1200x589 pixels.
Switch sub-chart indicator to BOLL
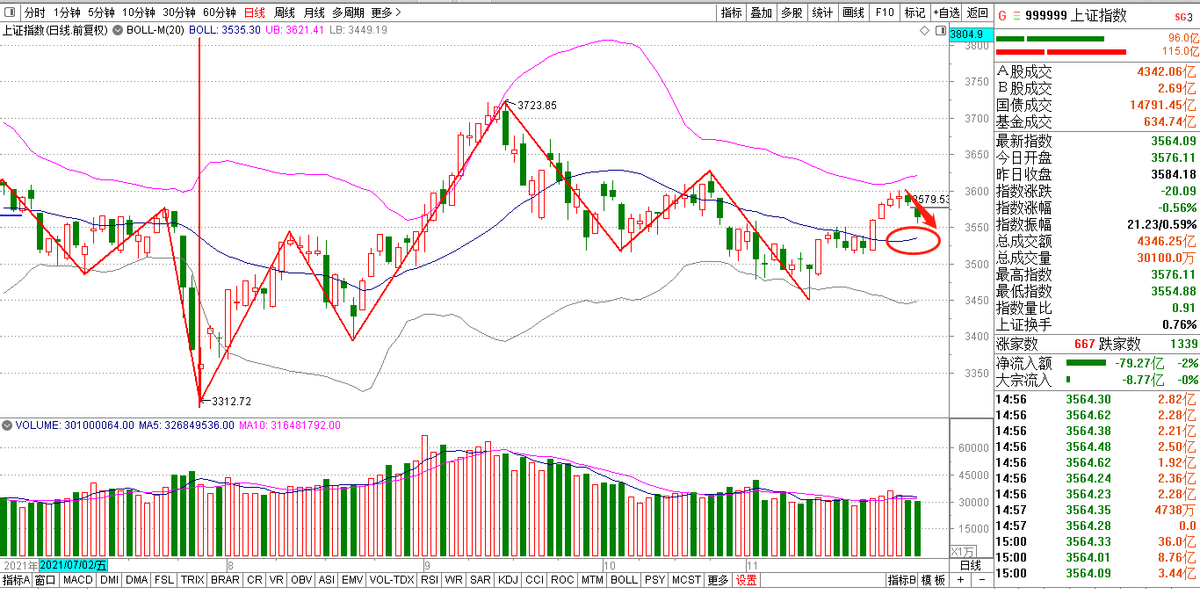(x=623, y=580)
